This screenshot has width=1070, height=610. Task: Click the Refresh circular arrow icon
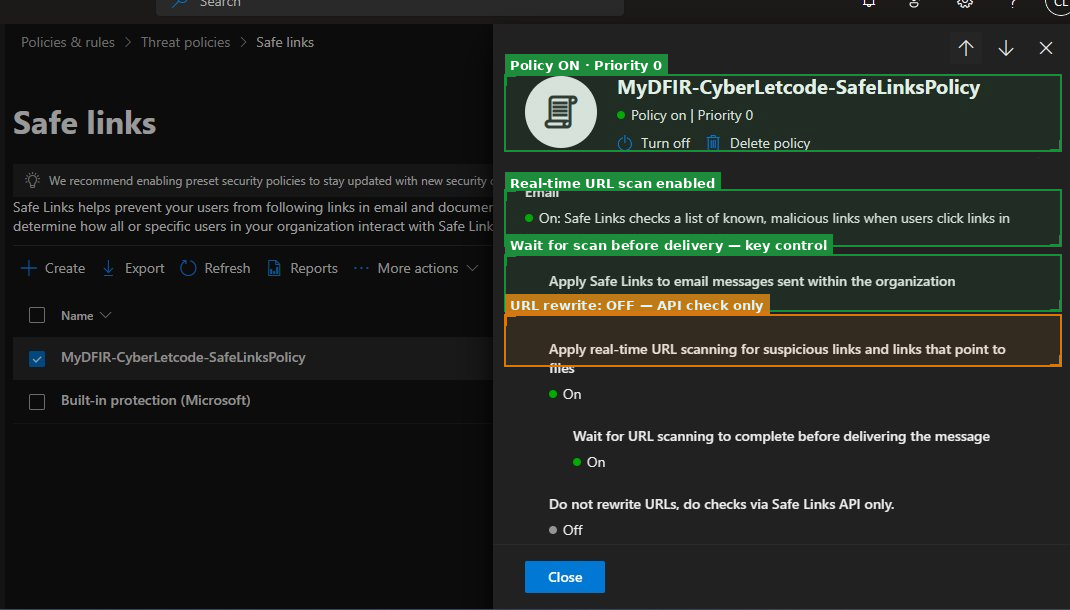click(188, 268)
